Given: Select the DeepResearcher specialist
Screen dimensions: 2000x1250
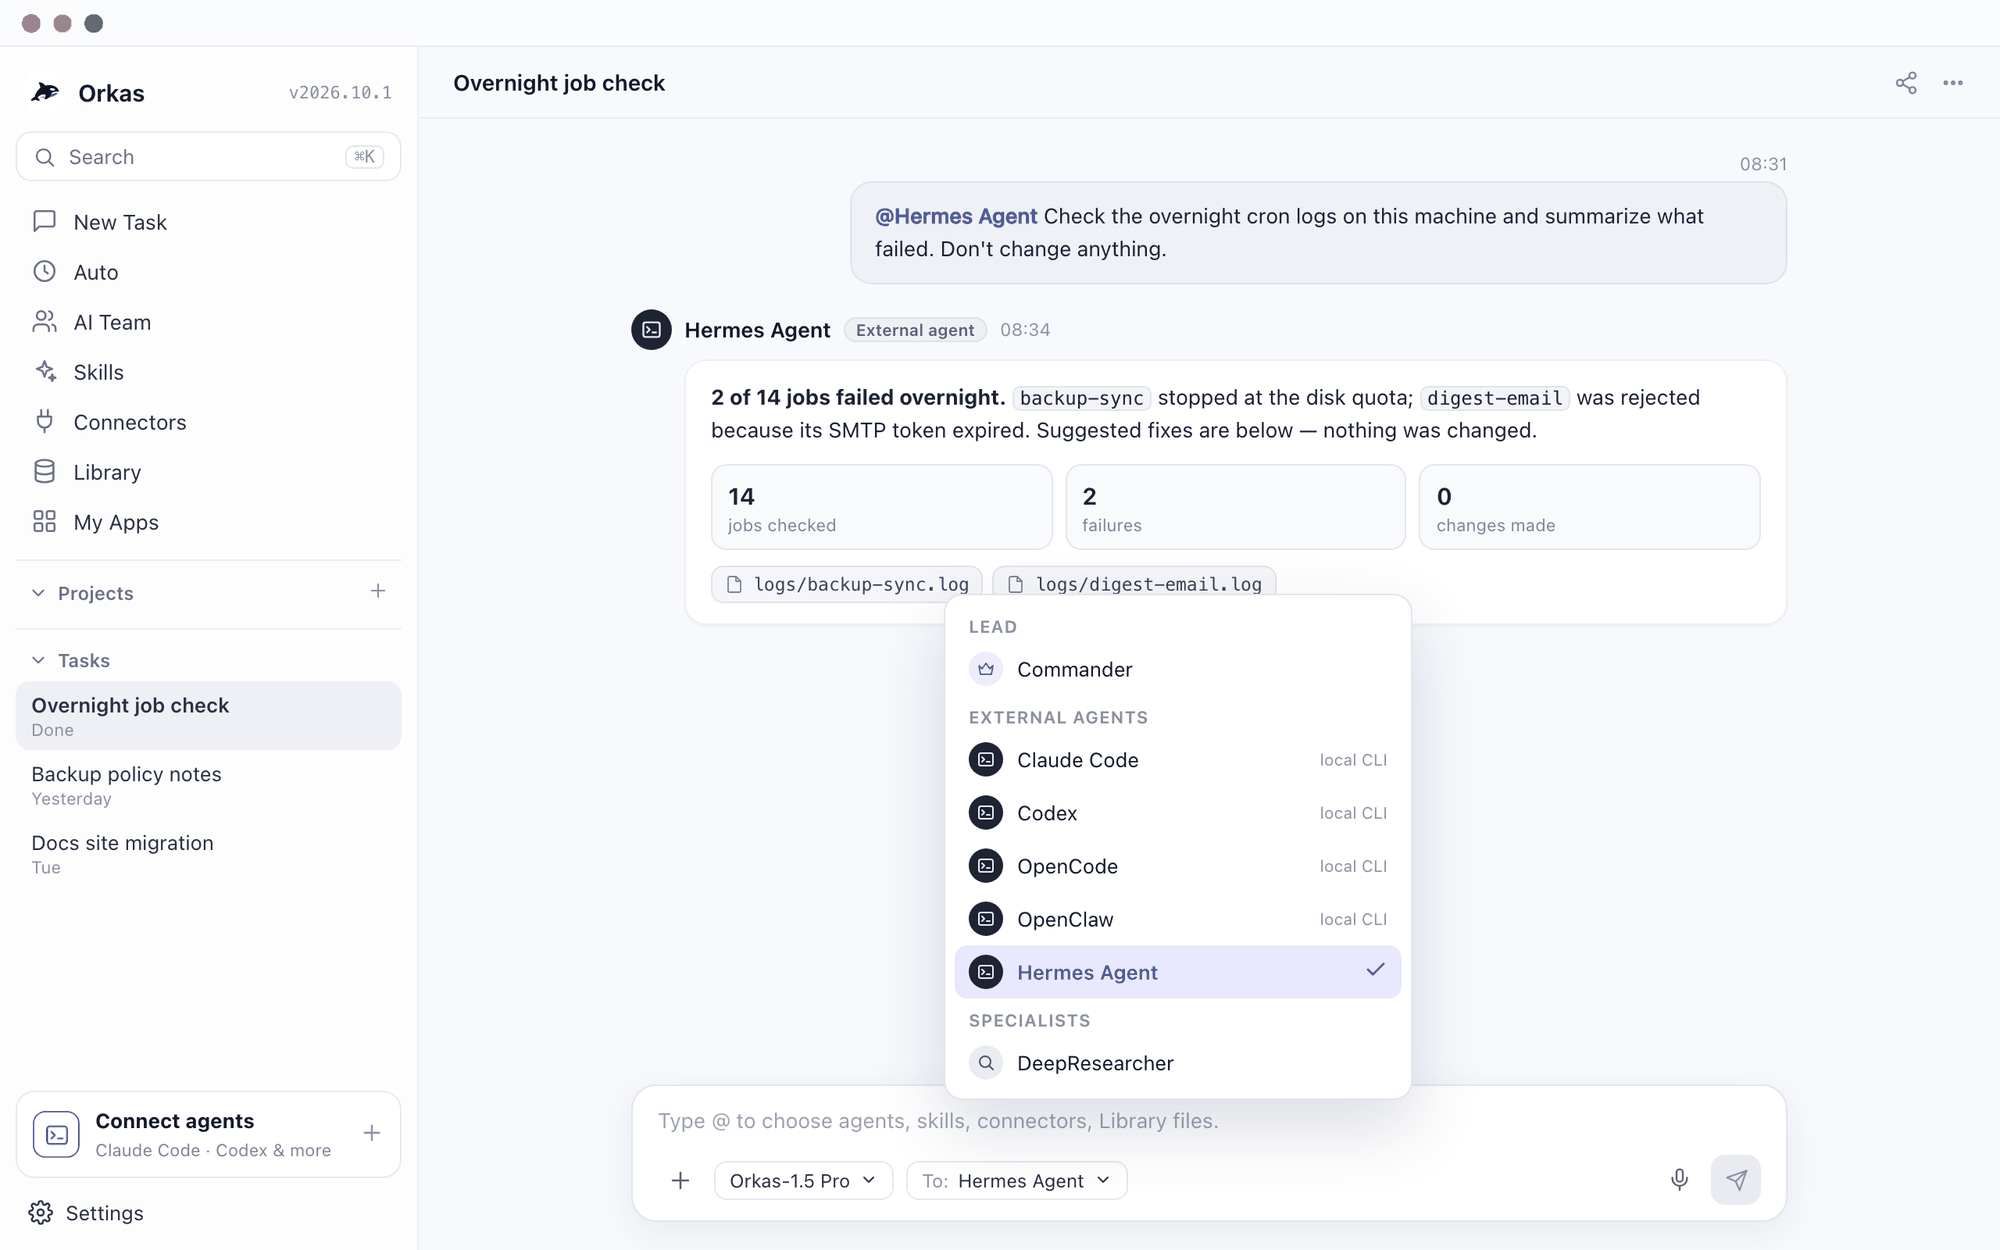Looking at the screenshot, I should point(1177,1063).
